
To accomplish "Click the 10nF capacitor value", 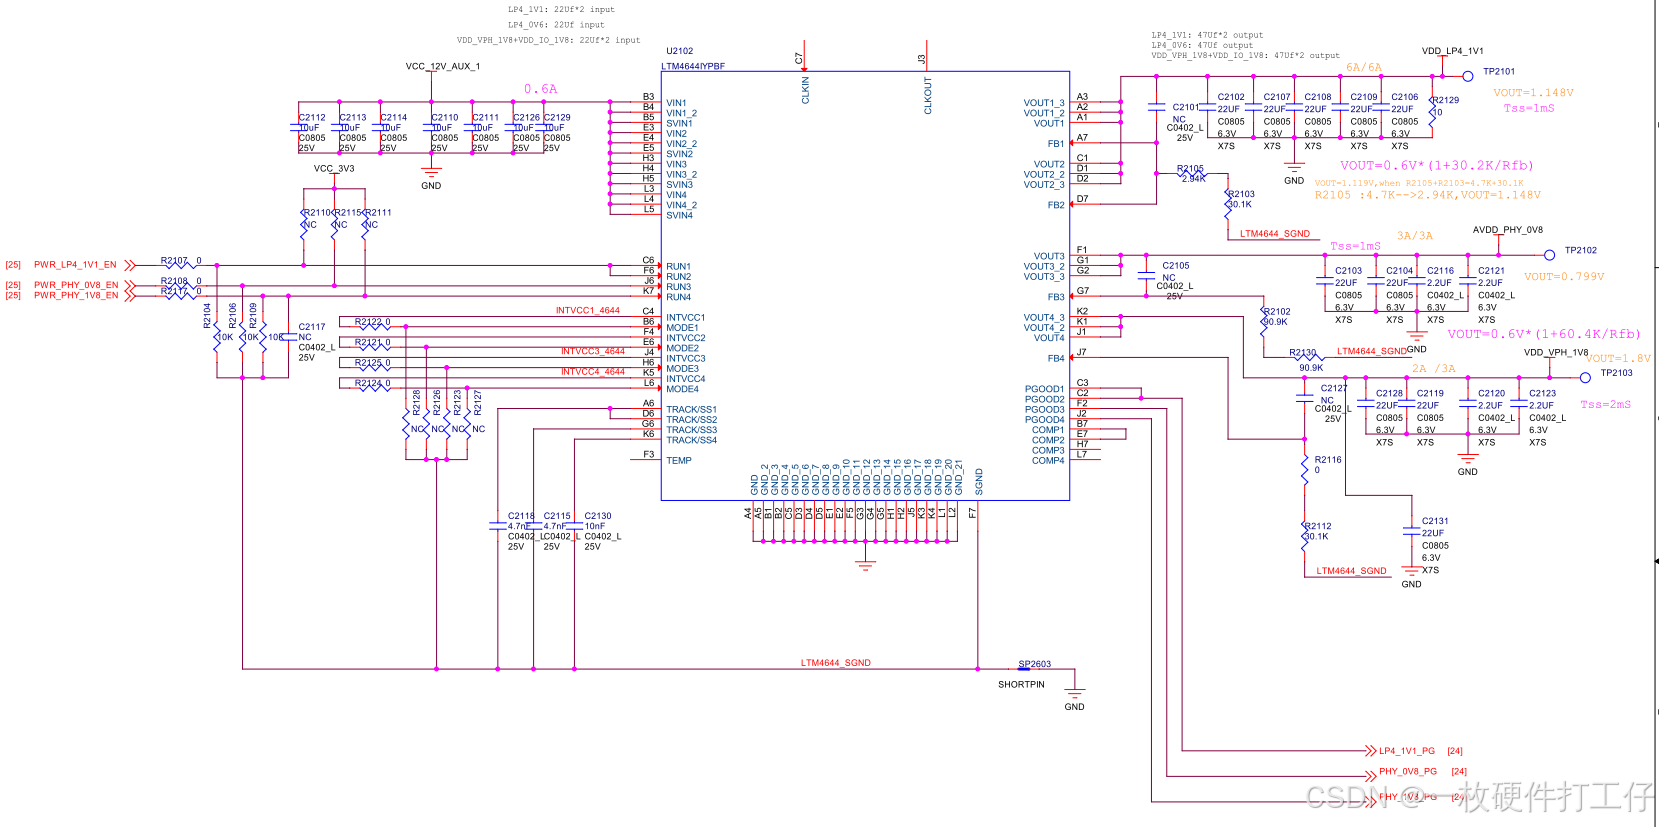I will (x=595, y=526).
